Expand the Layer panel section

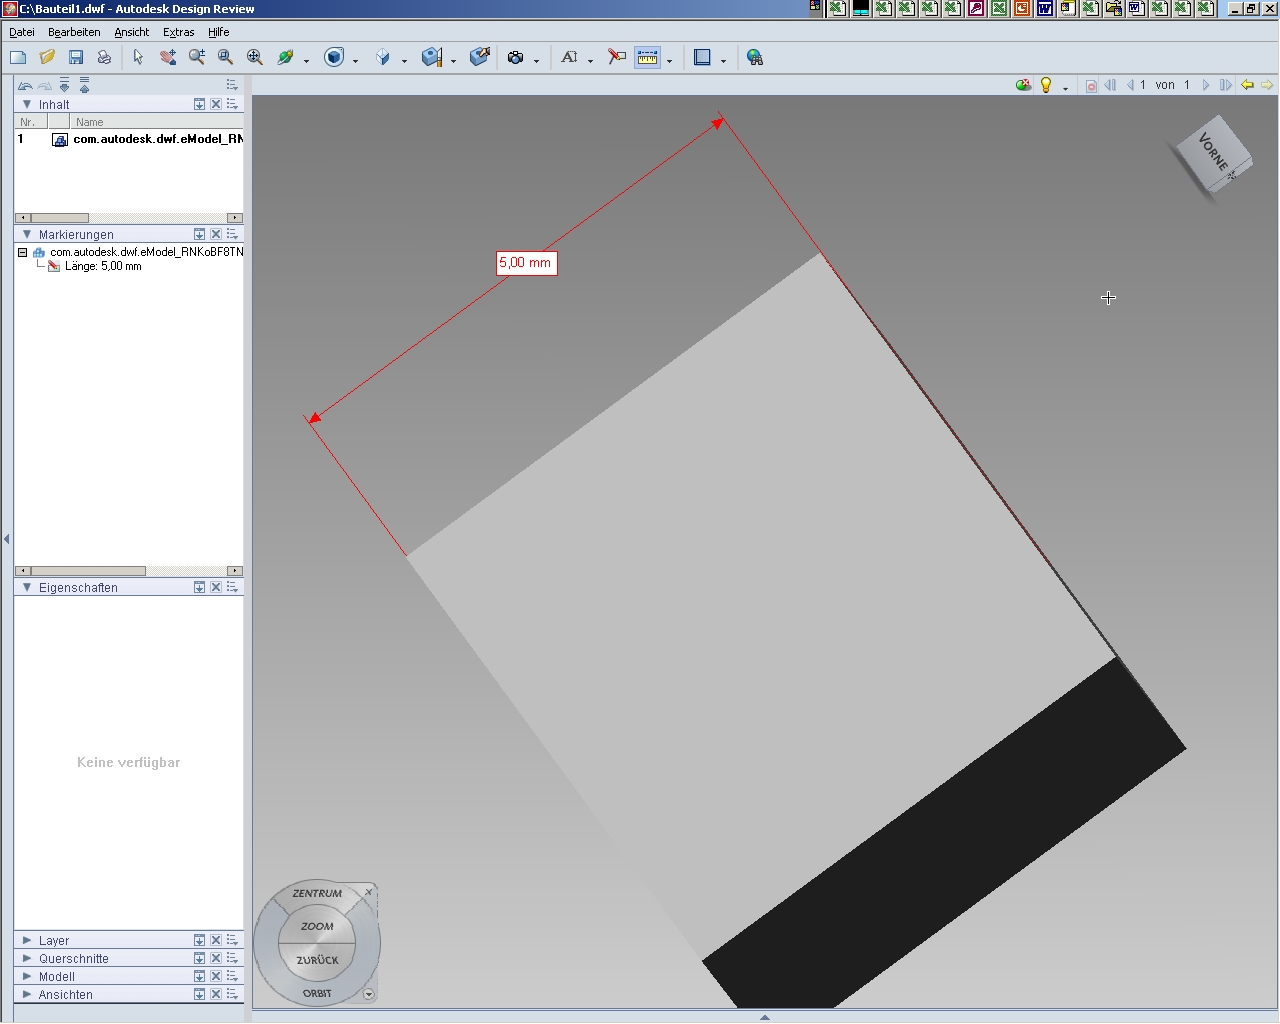click(x=27, y=941)
